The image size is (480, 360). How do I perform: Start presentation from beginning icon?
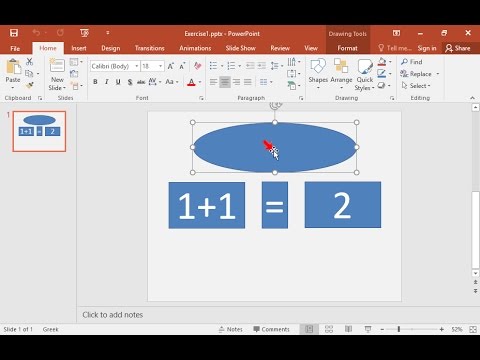pos(84,33)
